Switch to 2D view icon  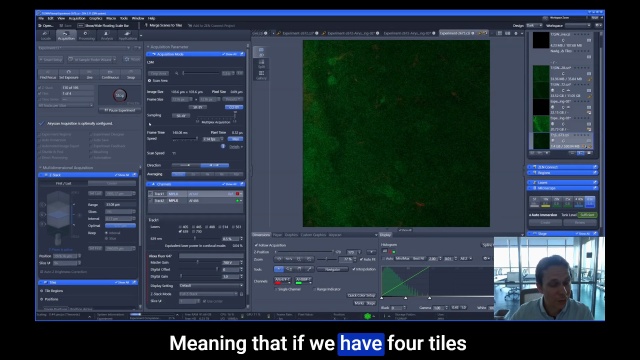pyautogui.click(x=261, y=52)
